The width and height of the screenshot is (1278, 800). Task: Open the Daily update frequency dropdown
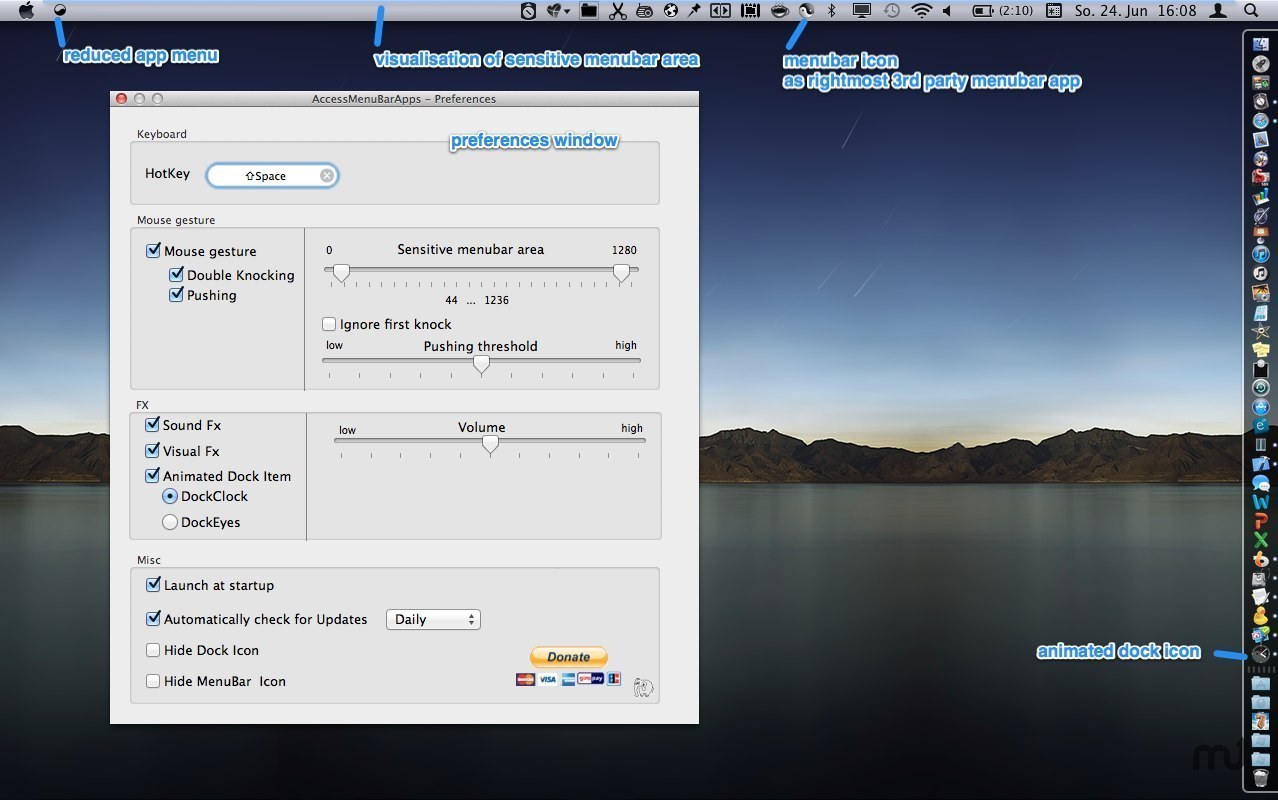(433, 620)
